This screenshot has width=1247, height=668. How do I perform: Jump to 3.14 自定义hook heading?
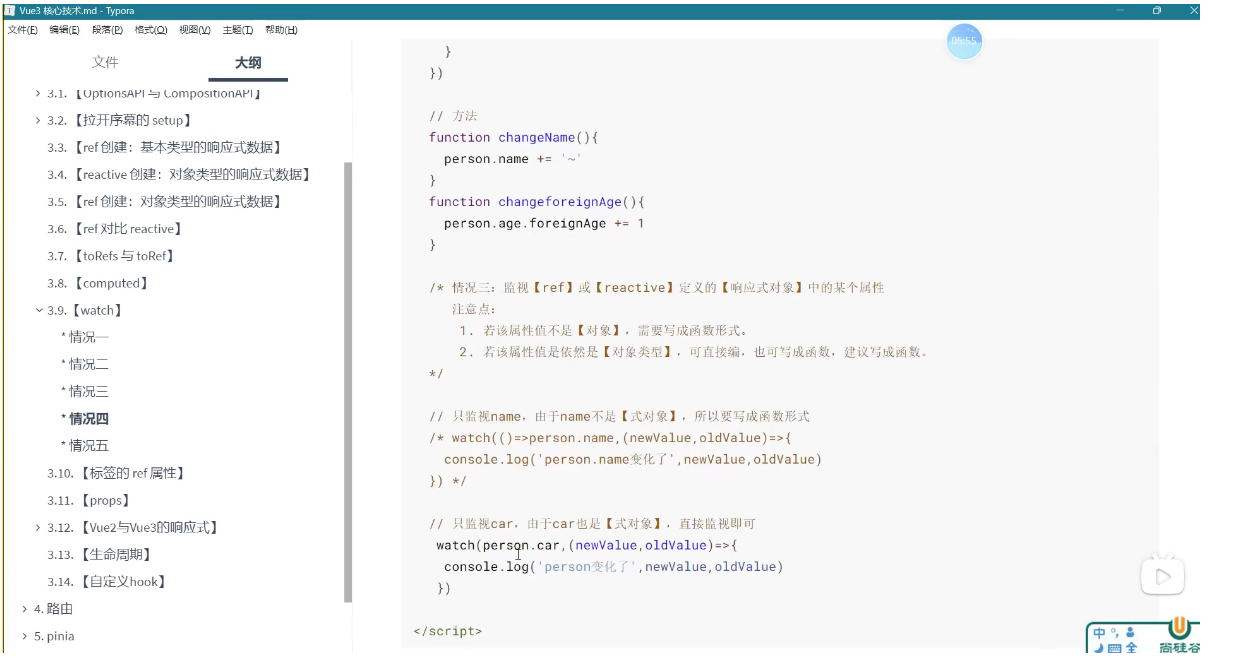107,581
